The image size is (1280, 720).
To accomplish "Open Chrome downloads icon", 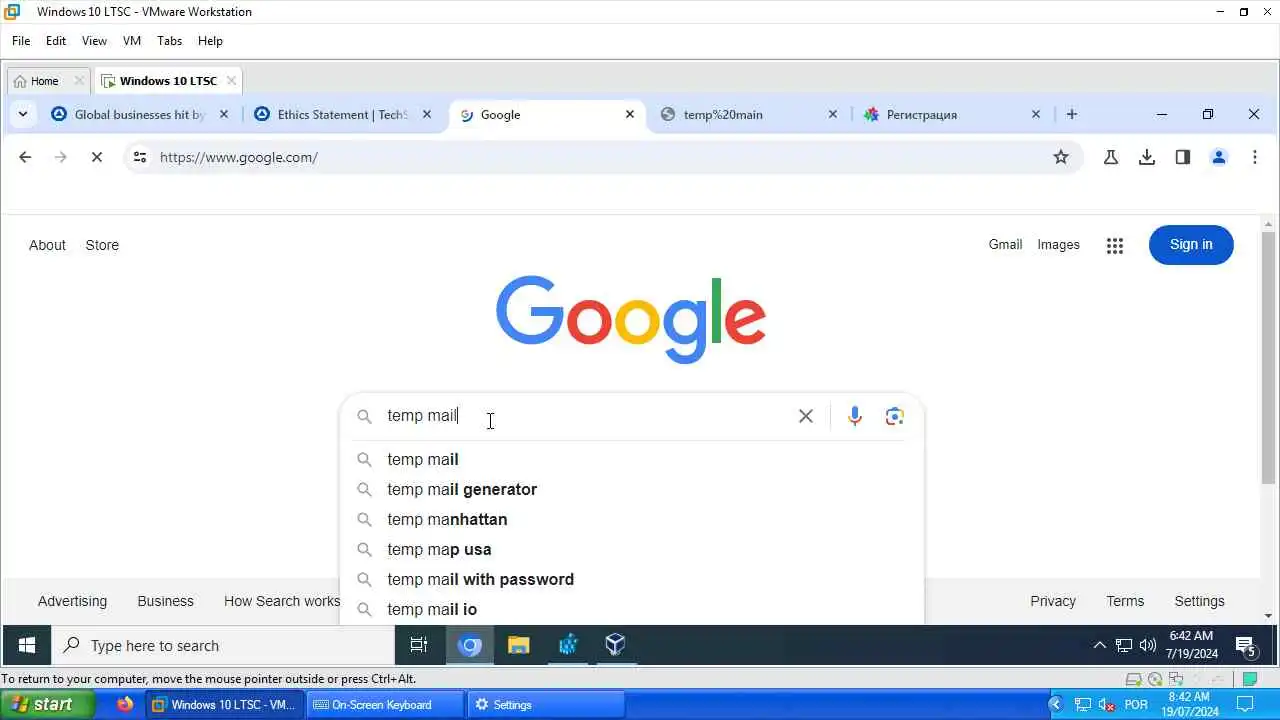I will [1147, 157].
